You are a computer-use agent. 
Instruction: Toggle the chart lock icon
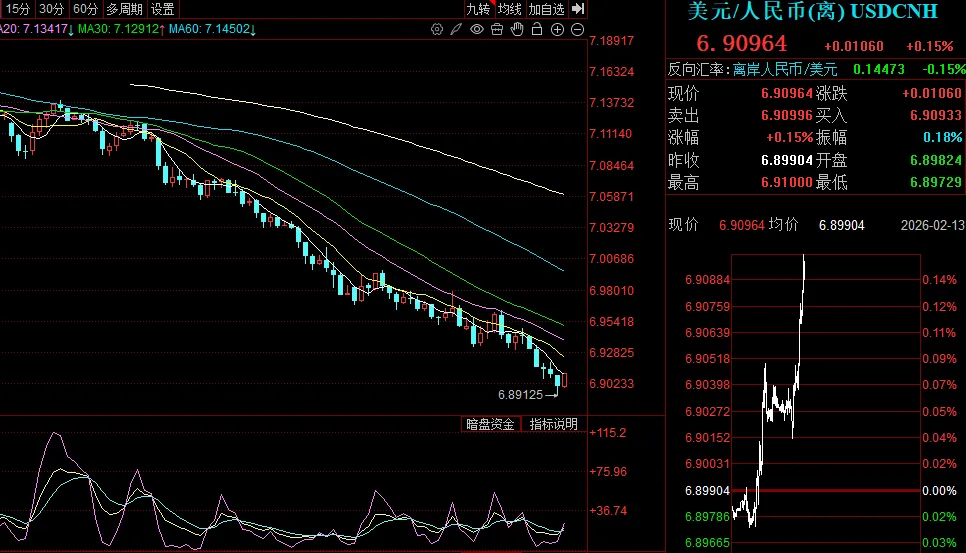tap(537, 29)
